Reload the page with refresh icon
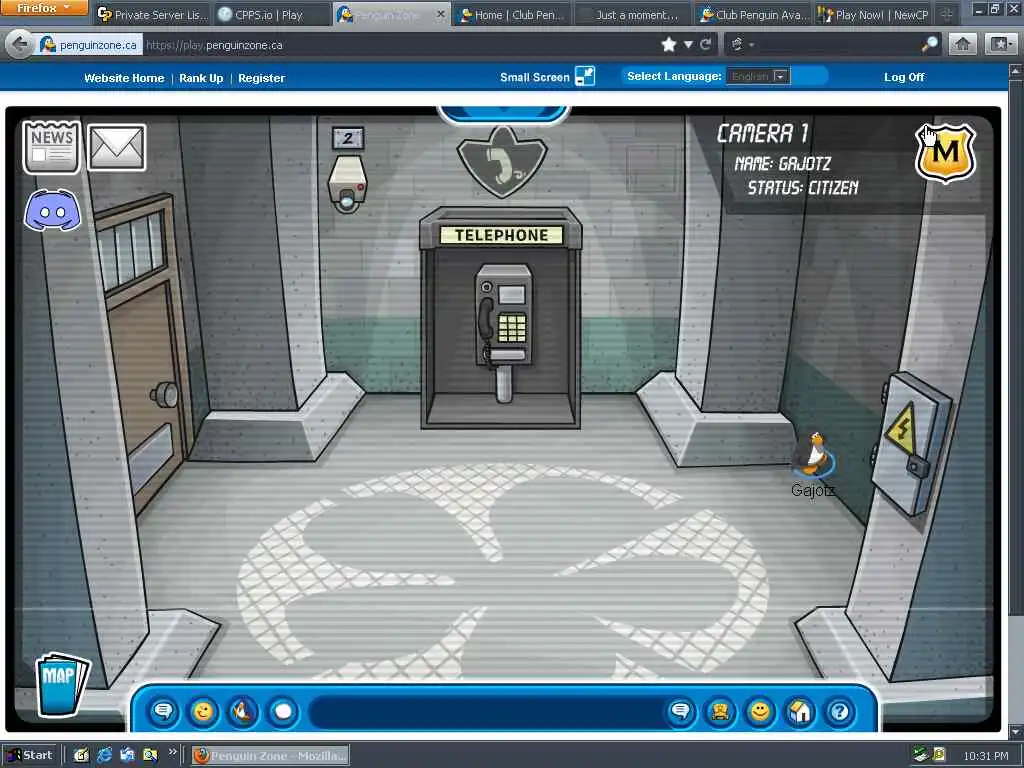 coord(705,44)
